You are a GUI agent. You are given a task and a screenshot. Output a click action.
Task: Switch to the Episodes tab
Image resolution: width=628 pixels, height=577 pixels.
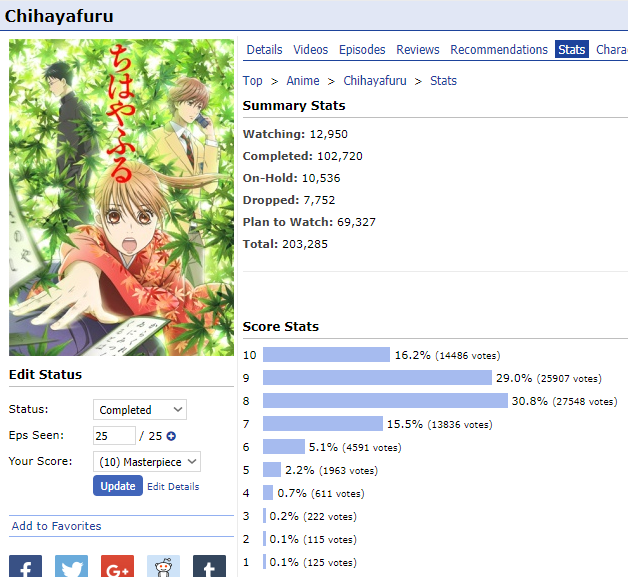[362, 50]
